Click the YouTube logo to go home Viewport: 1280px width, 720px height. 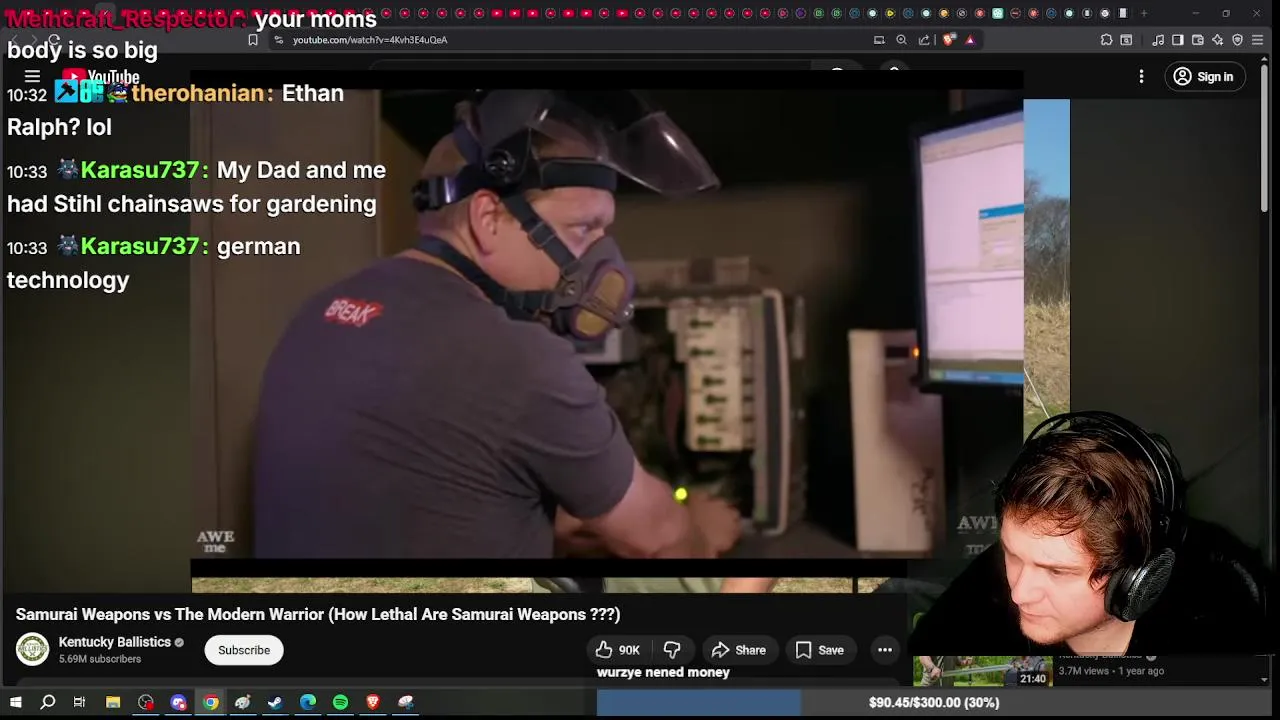click(100, 77)
